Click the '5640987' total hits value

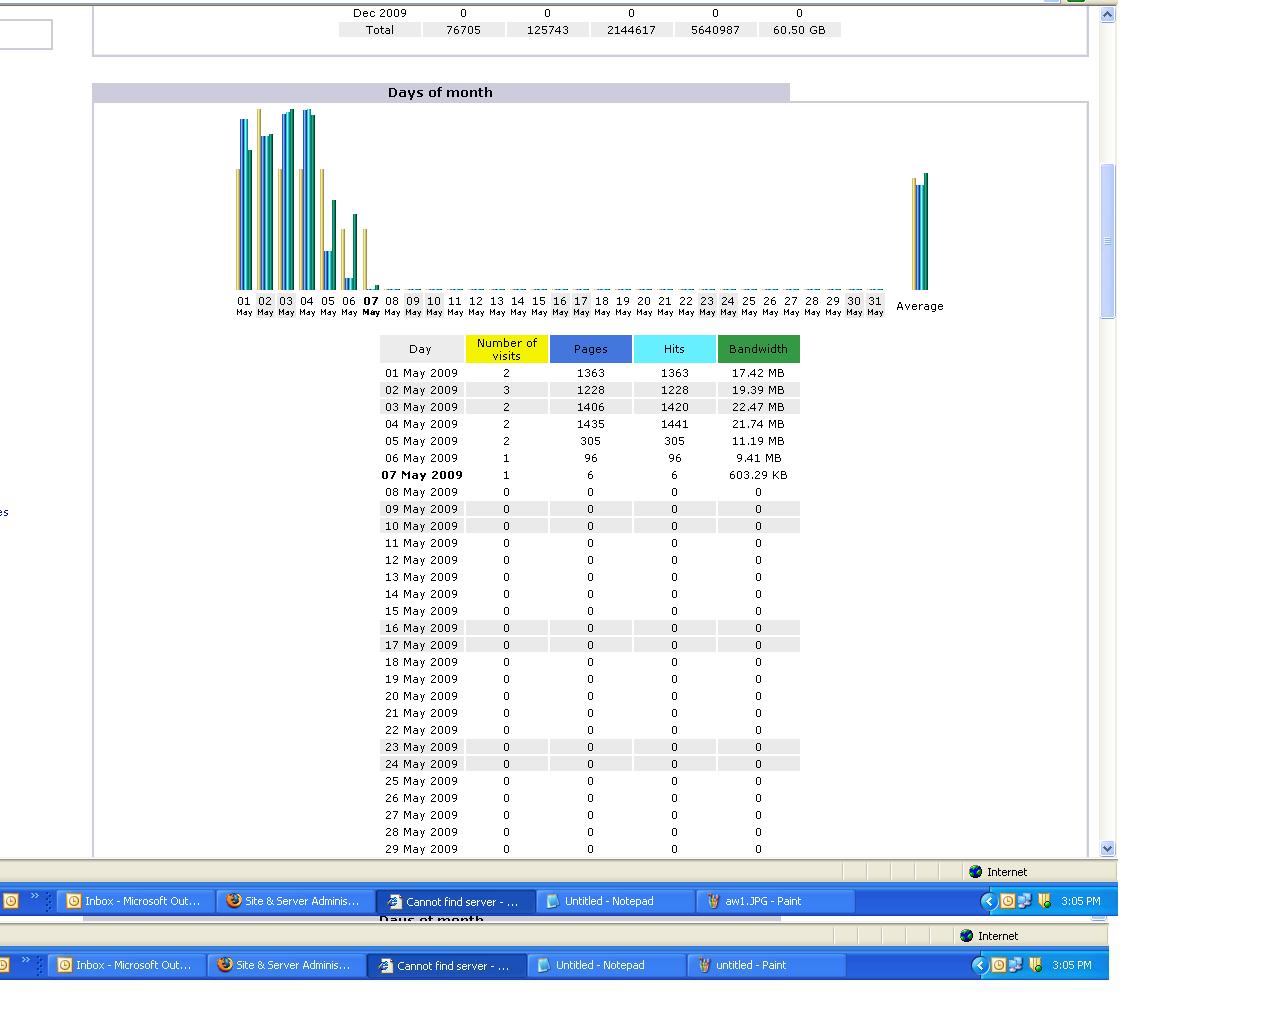click(715, 30)
